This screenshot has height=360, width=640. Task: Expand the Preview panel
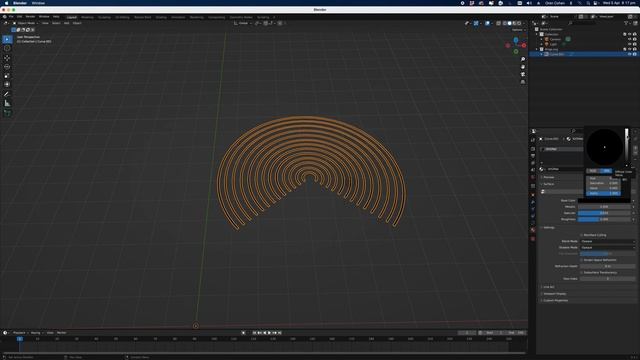tap(549, 177)
